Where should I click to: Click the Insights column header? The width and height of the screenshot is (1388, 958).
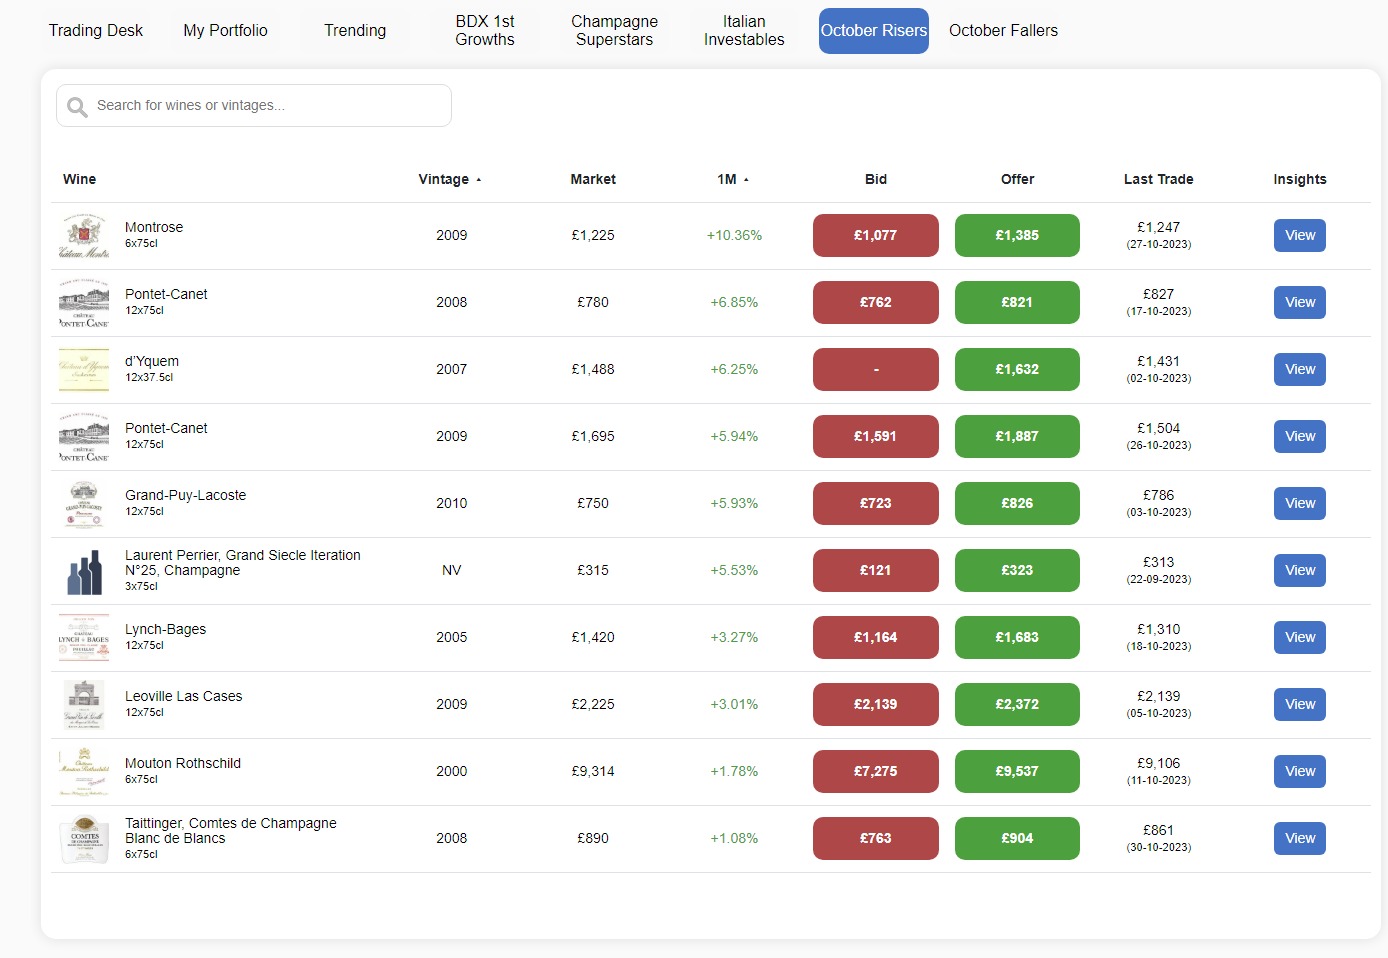[x=1300, y=179]
